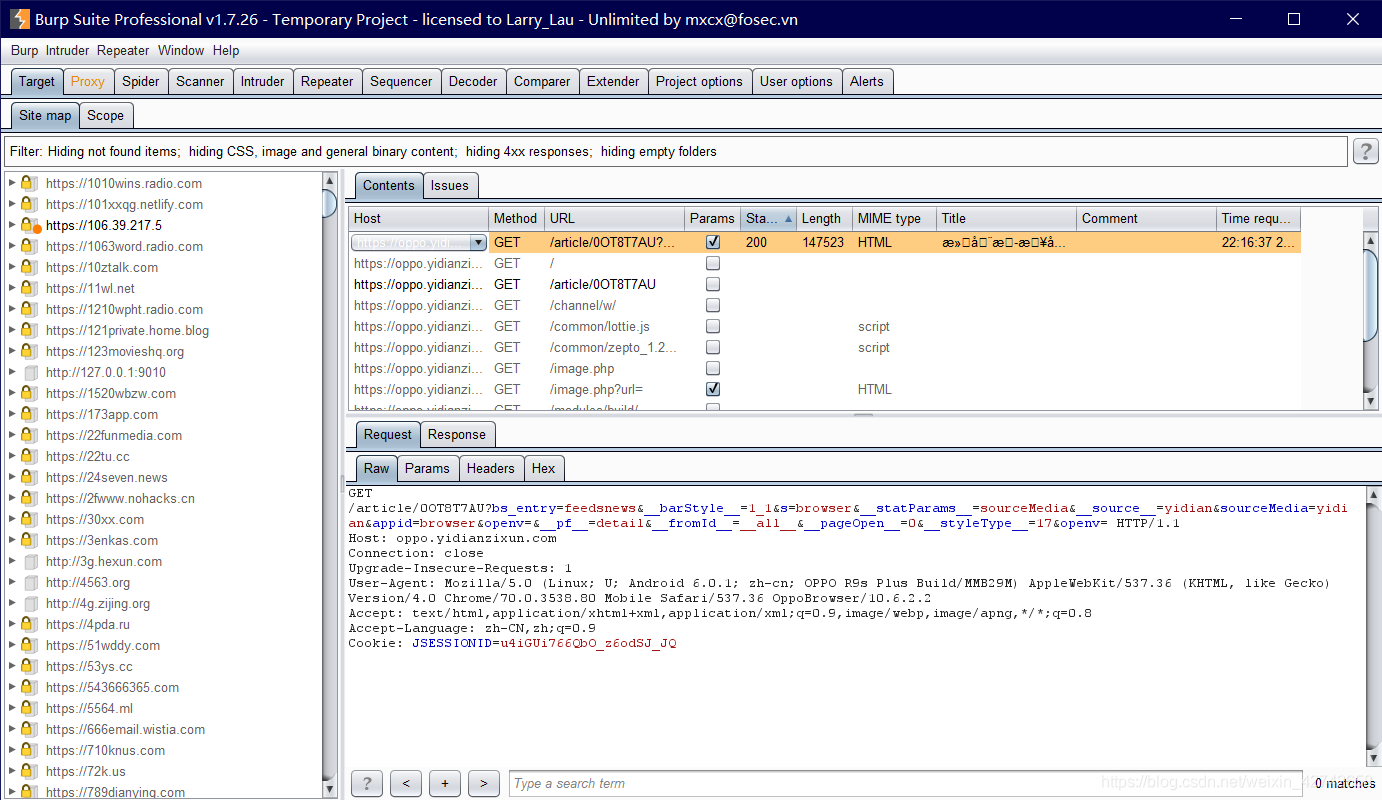1382x800 pixels.
Task: Toggle Params checkbox for /channel/w/ row
Action: pyautogui.click(x=713, y=305)
